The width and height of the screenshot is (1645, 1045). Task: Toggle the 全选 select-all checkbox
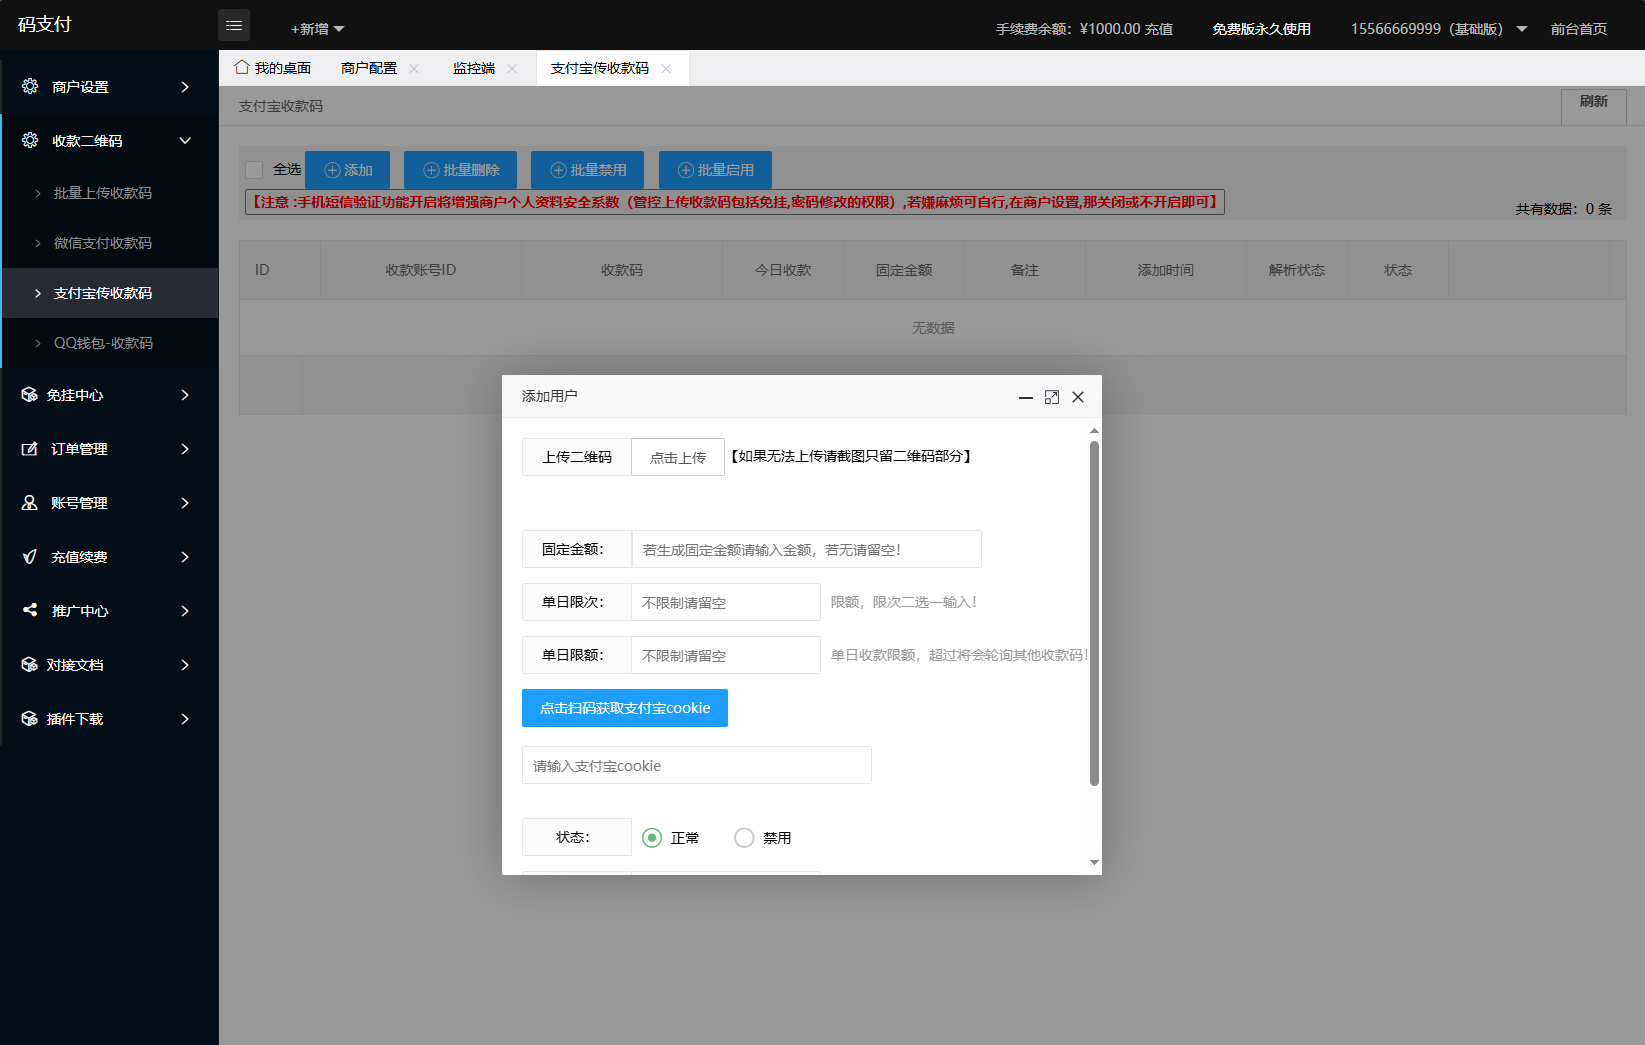tap(253, 169)
